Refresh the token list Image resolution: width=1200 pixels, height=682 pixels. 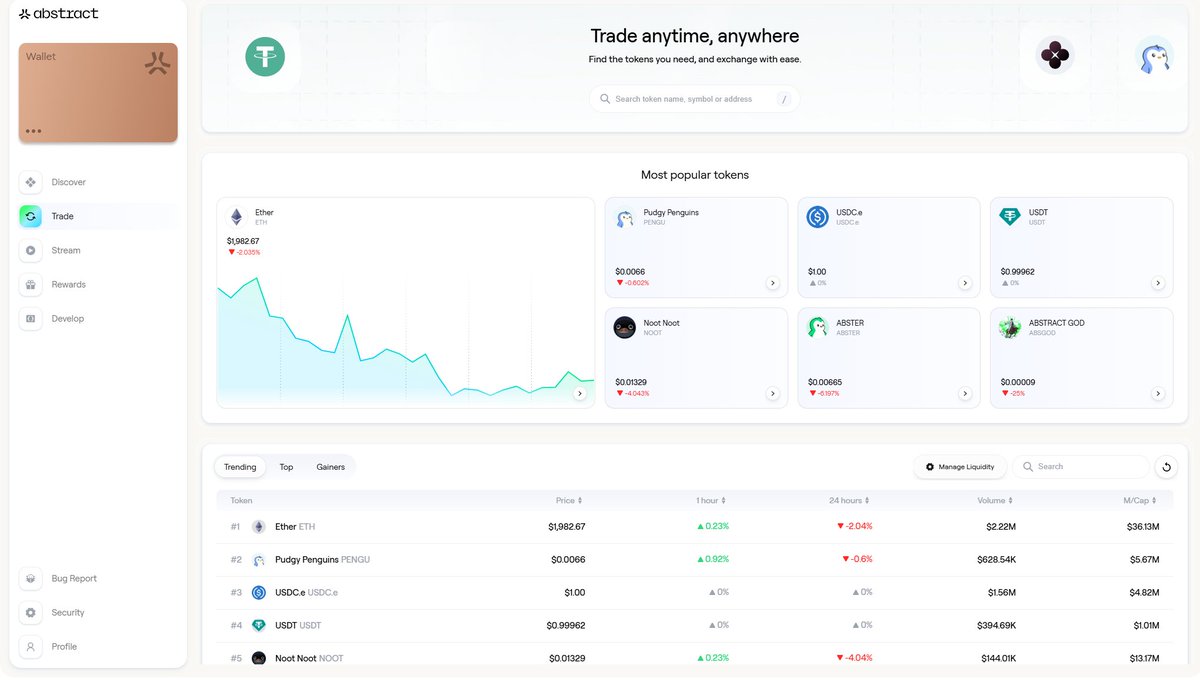tap(1166, 467)
